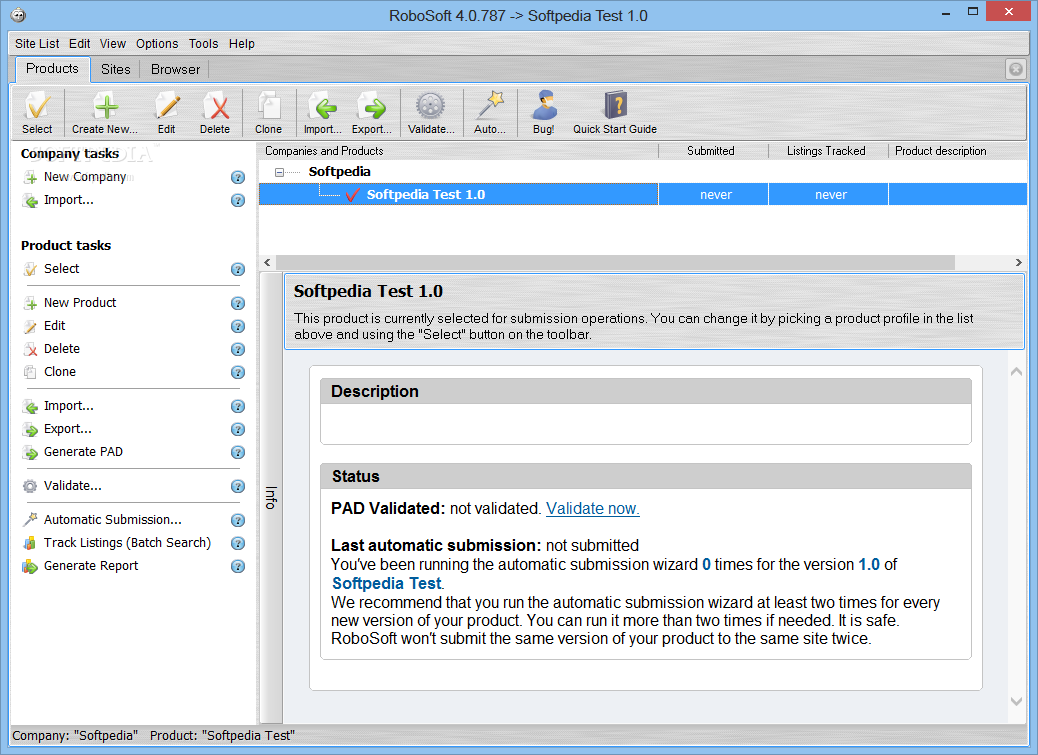Click the Edit pencil toolbar icon

tap(167, 112)
